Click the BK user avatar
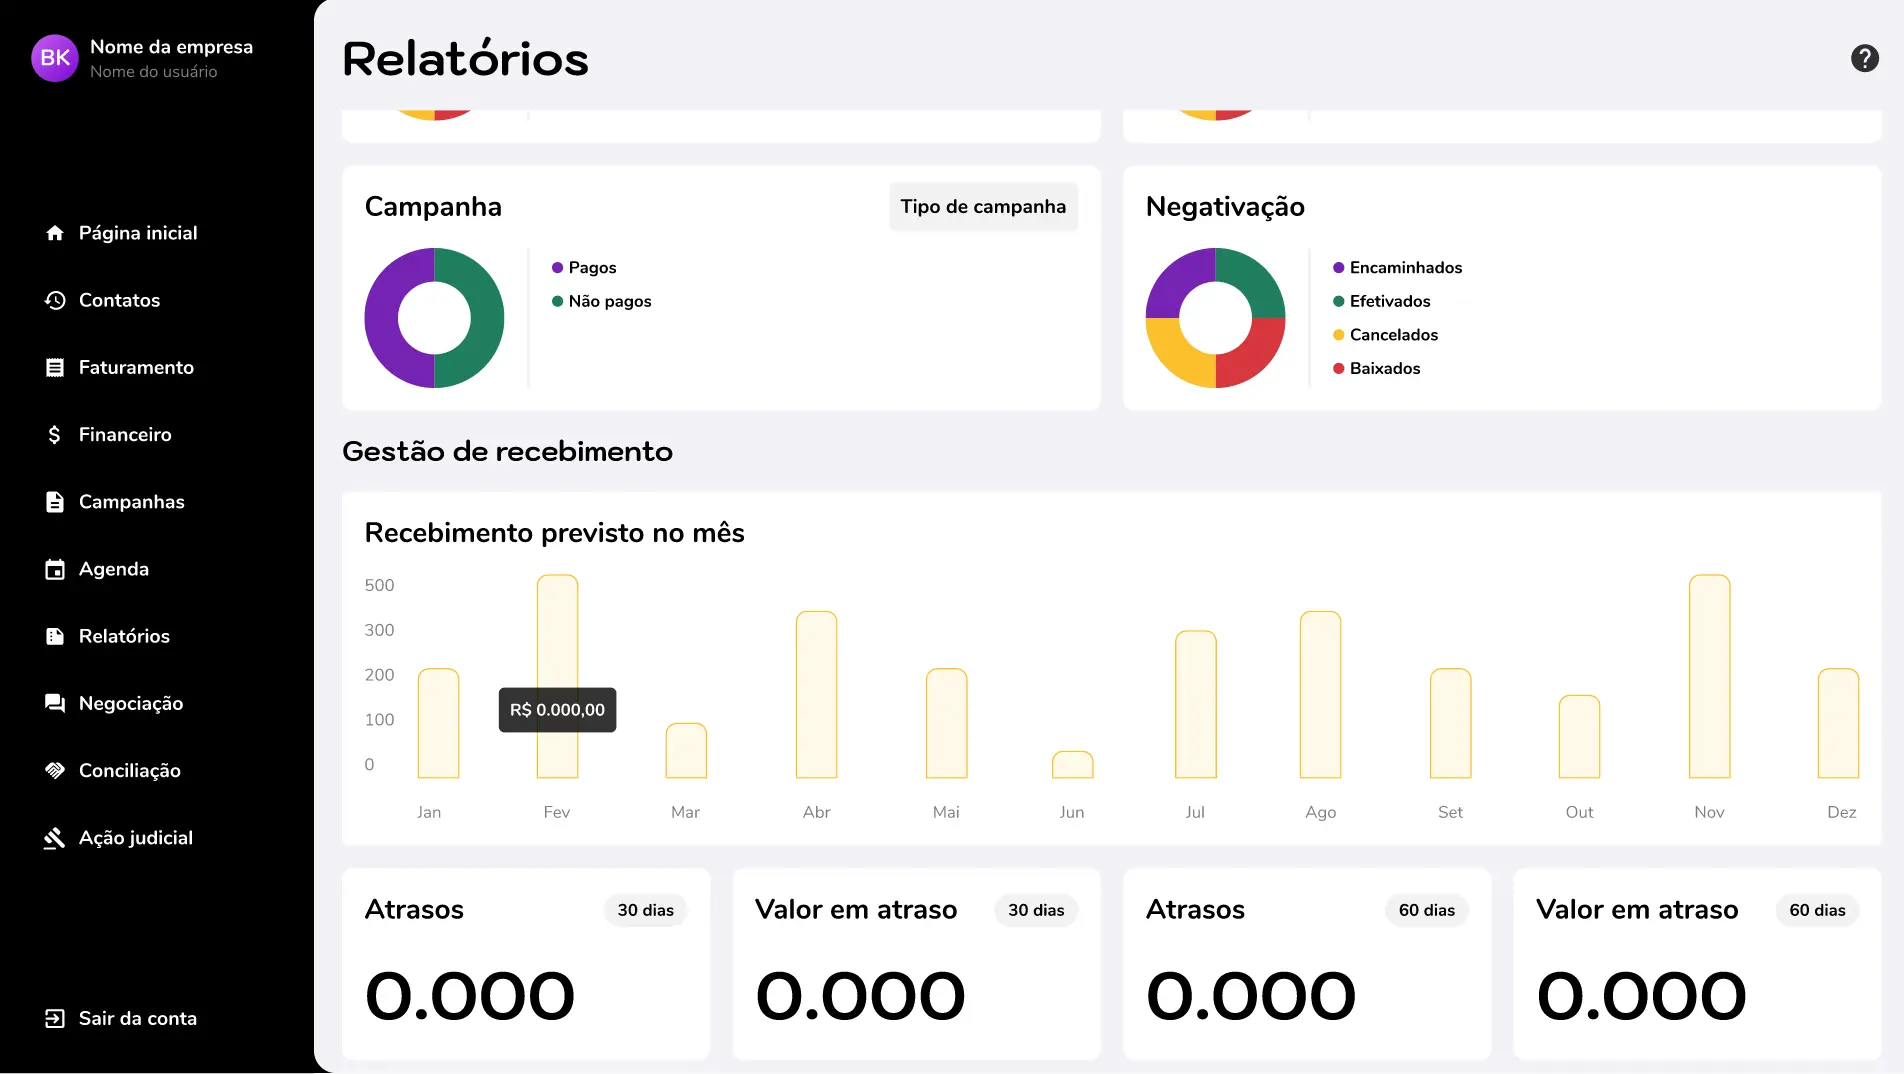Screen dimensions: 1904x1074 (55, 57)
